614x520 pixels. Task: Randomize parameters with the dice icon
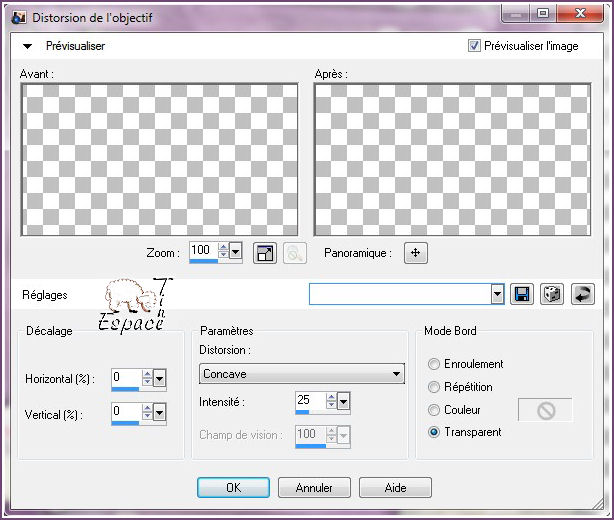(x=552, y=294)
